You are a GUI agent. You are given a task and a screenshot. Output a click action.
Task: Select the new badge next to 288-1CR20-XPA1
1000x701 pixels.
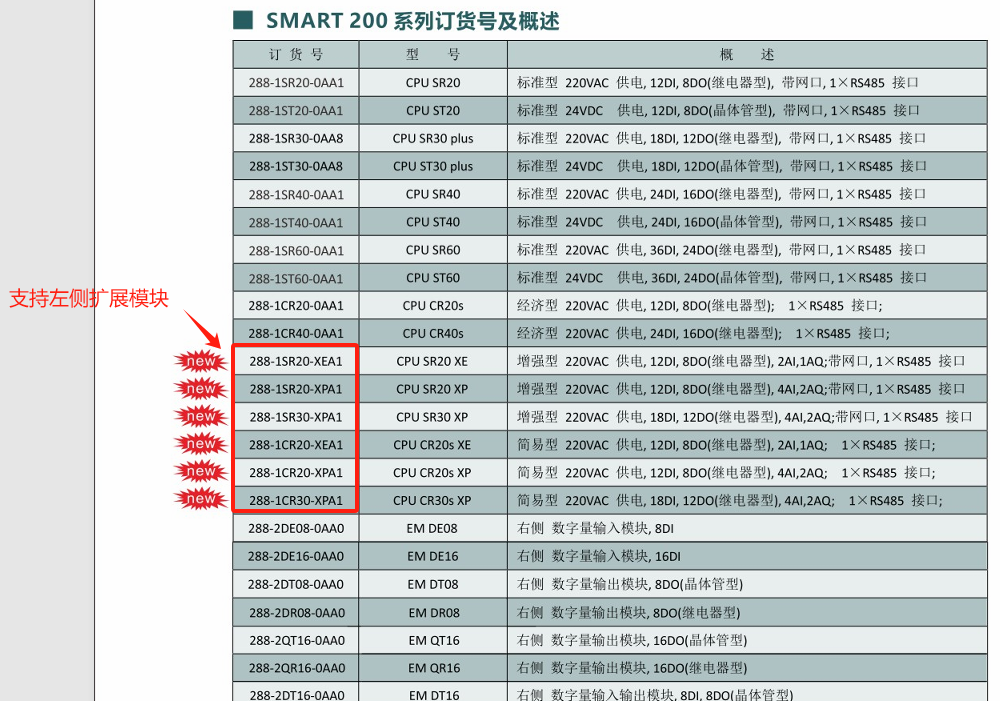200,472
